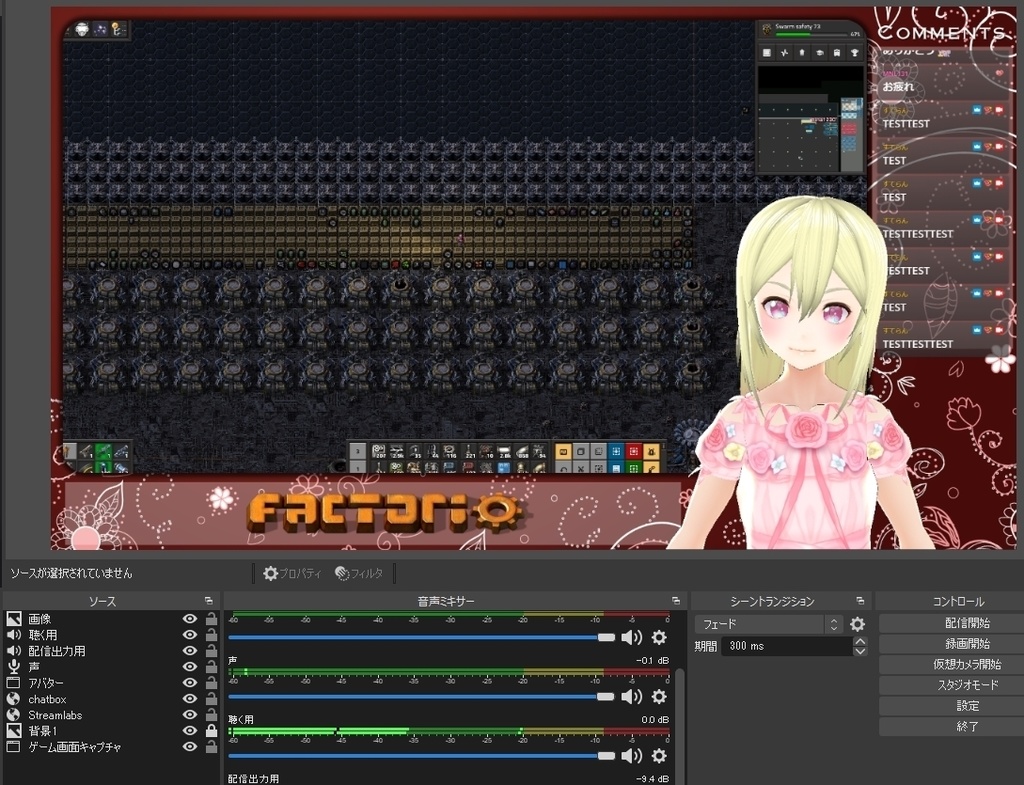This screenshot has height=785, width=1024.
Task: Lock the Streamlabs source
Action: point(212,714)
